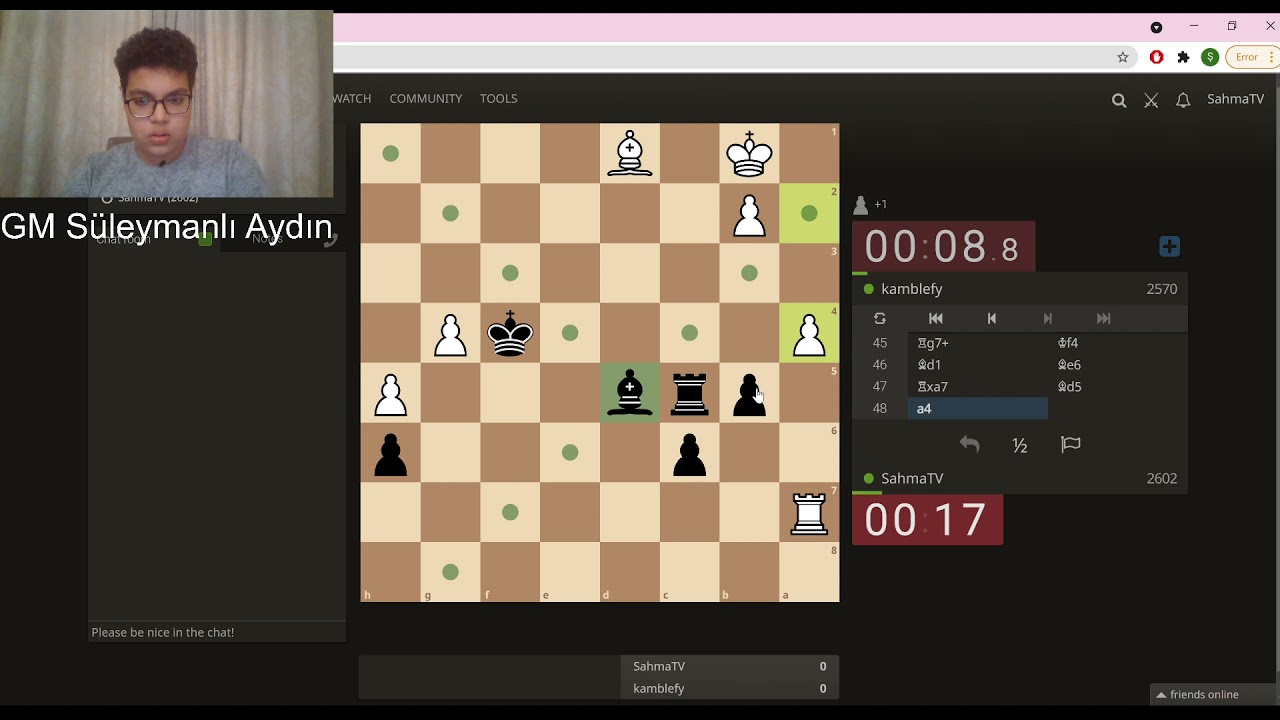Select the black bishop on d5
This screenshot has height=720, width=1280.
coord(630,393)
